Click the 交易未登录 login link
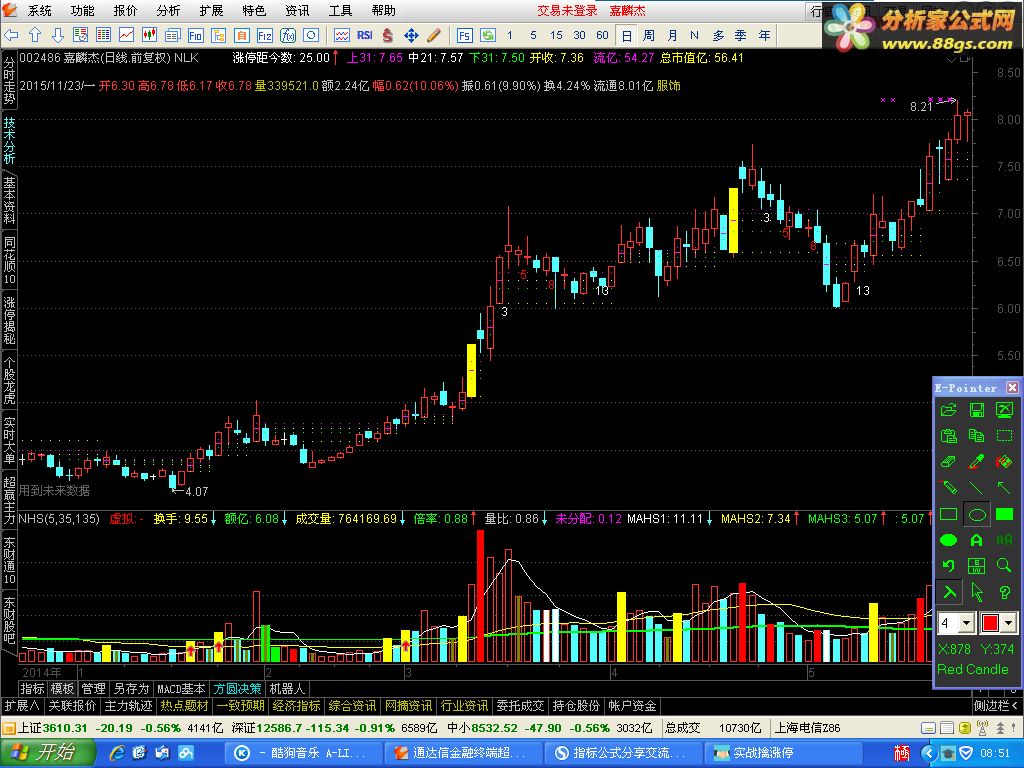Image resolution: width=1024 pixels, height=768 pixels. click(568, 10)
